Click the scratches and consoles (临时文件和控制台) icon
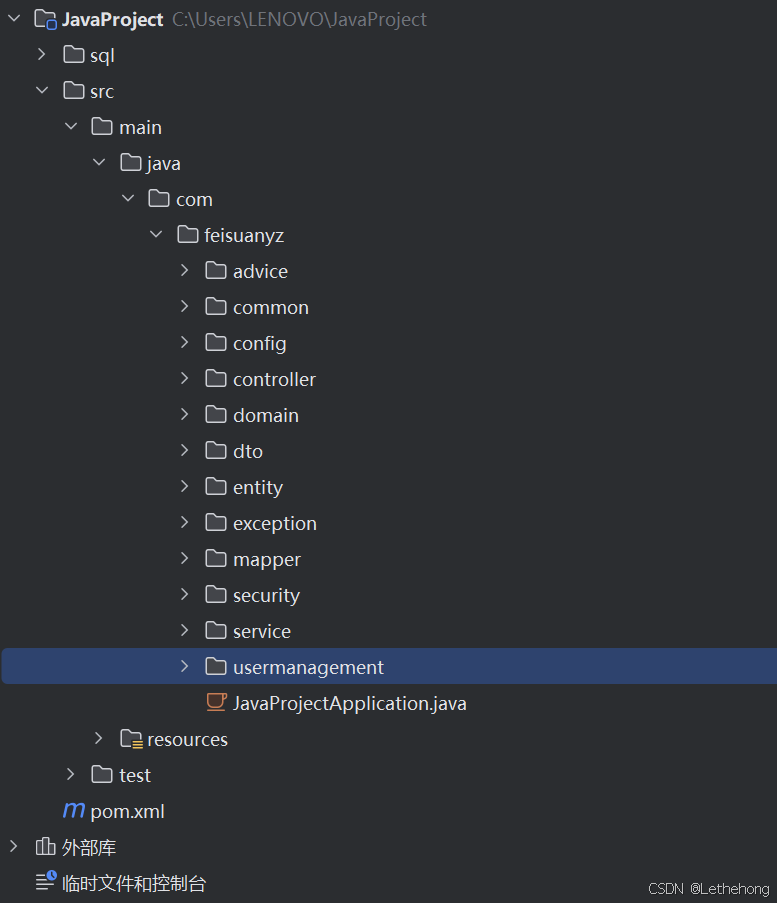The height and width of the screenshot is (903, 777). (45, 883)
